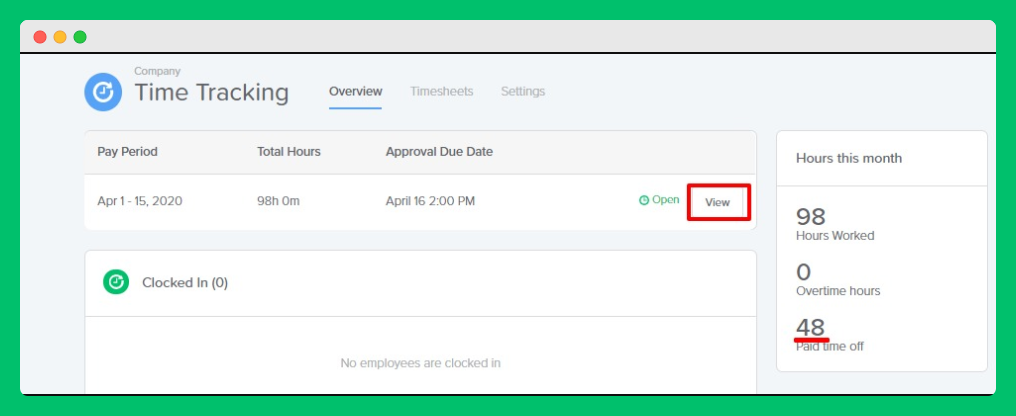Switch to the Overview tab

[355, 91]
